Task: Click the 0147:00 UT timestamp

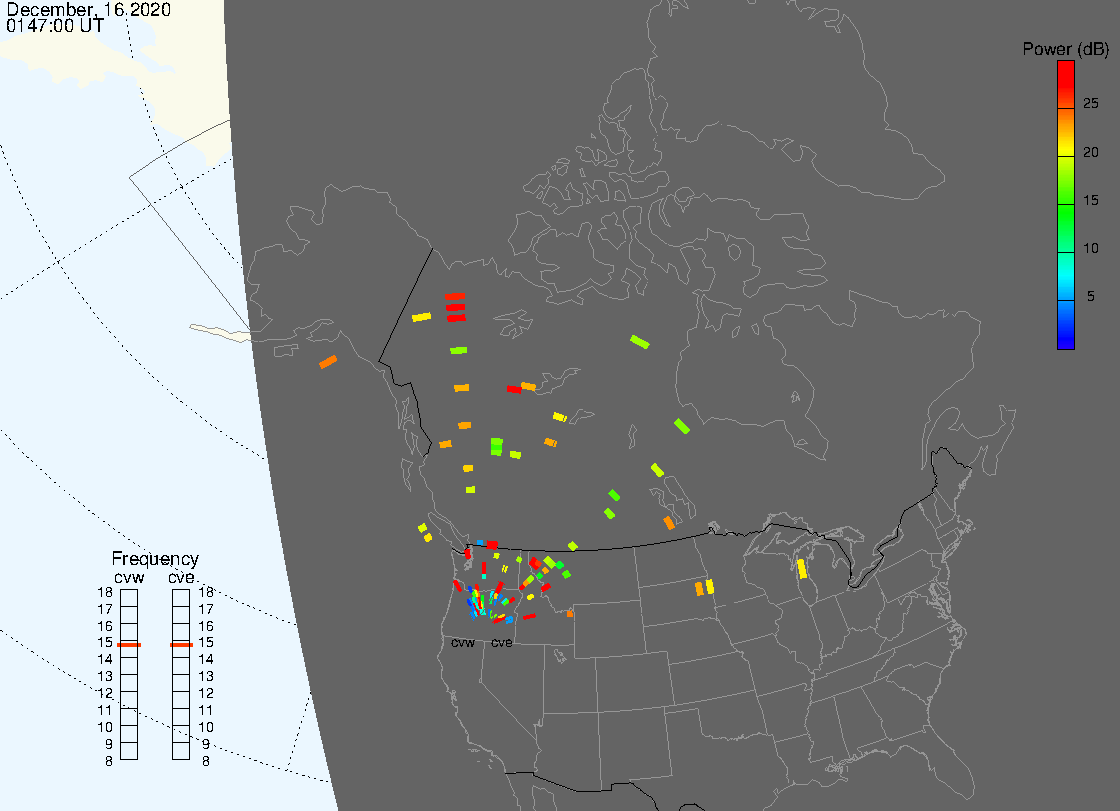Action: 55,26
